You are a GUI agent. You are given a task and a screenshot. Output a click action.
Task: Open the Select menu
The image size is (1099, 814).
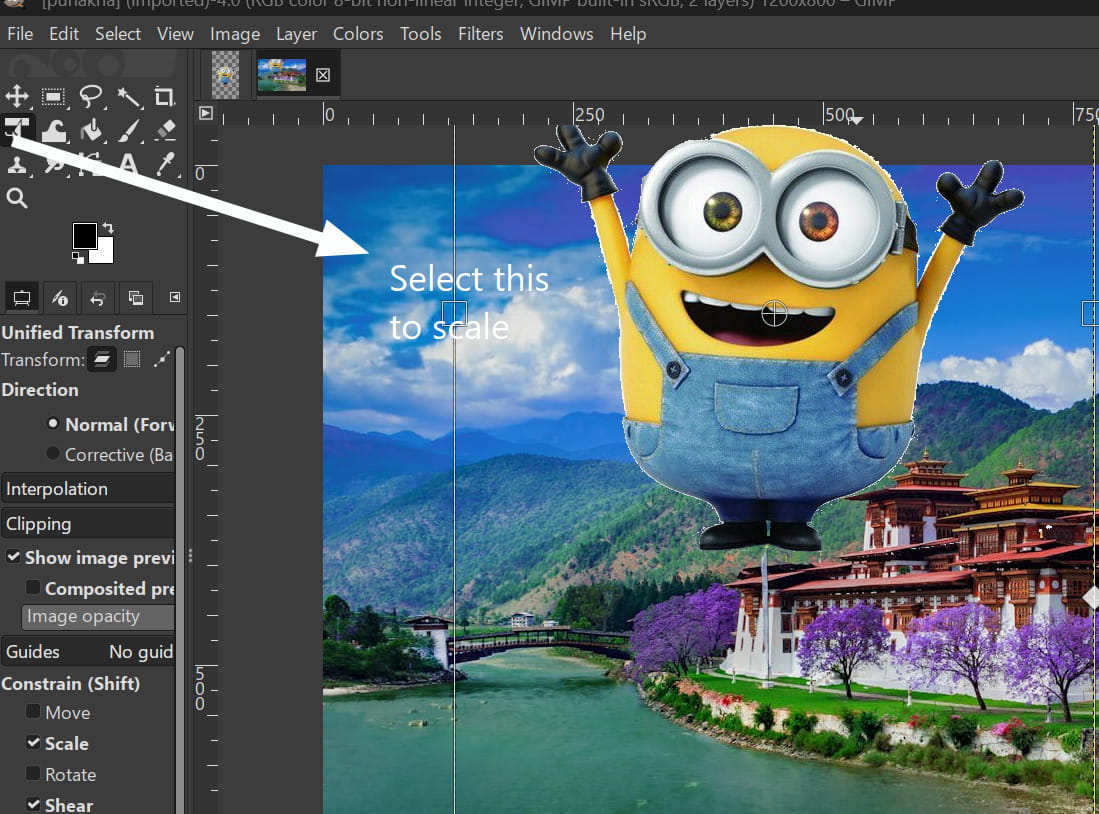point(118,34)
